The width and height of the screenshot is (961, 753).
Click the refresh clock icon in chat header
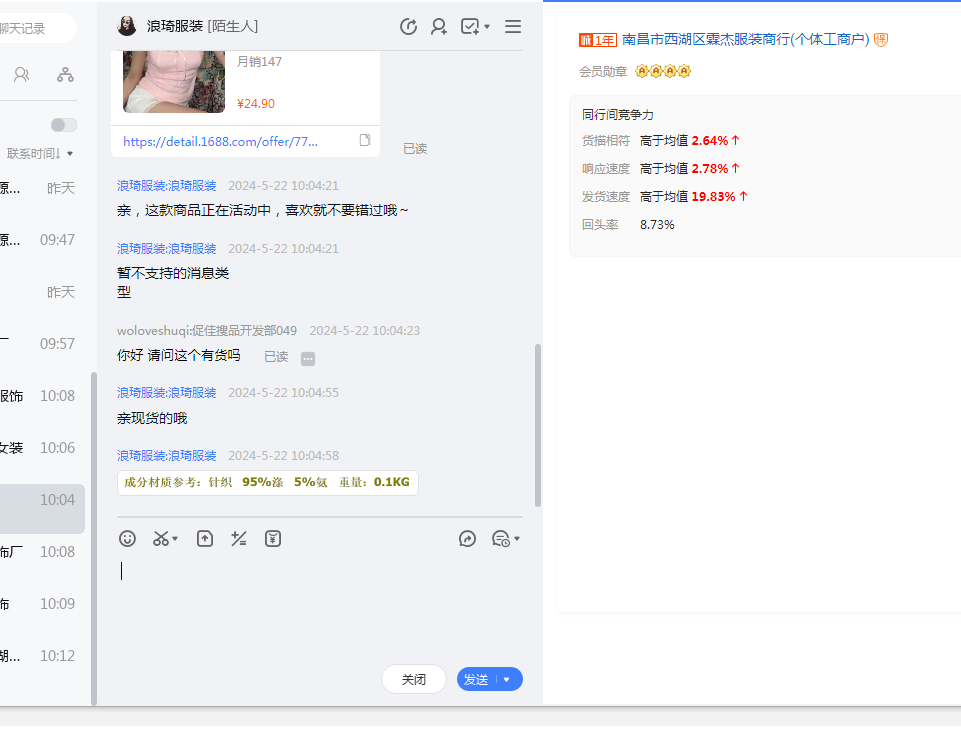(x=408, y=27)
